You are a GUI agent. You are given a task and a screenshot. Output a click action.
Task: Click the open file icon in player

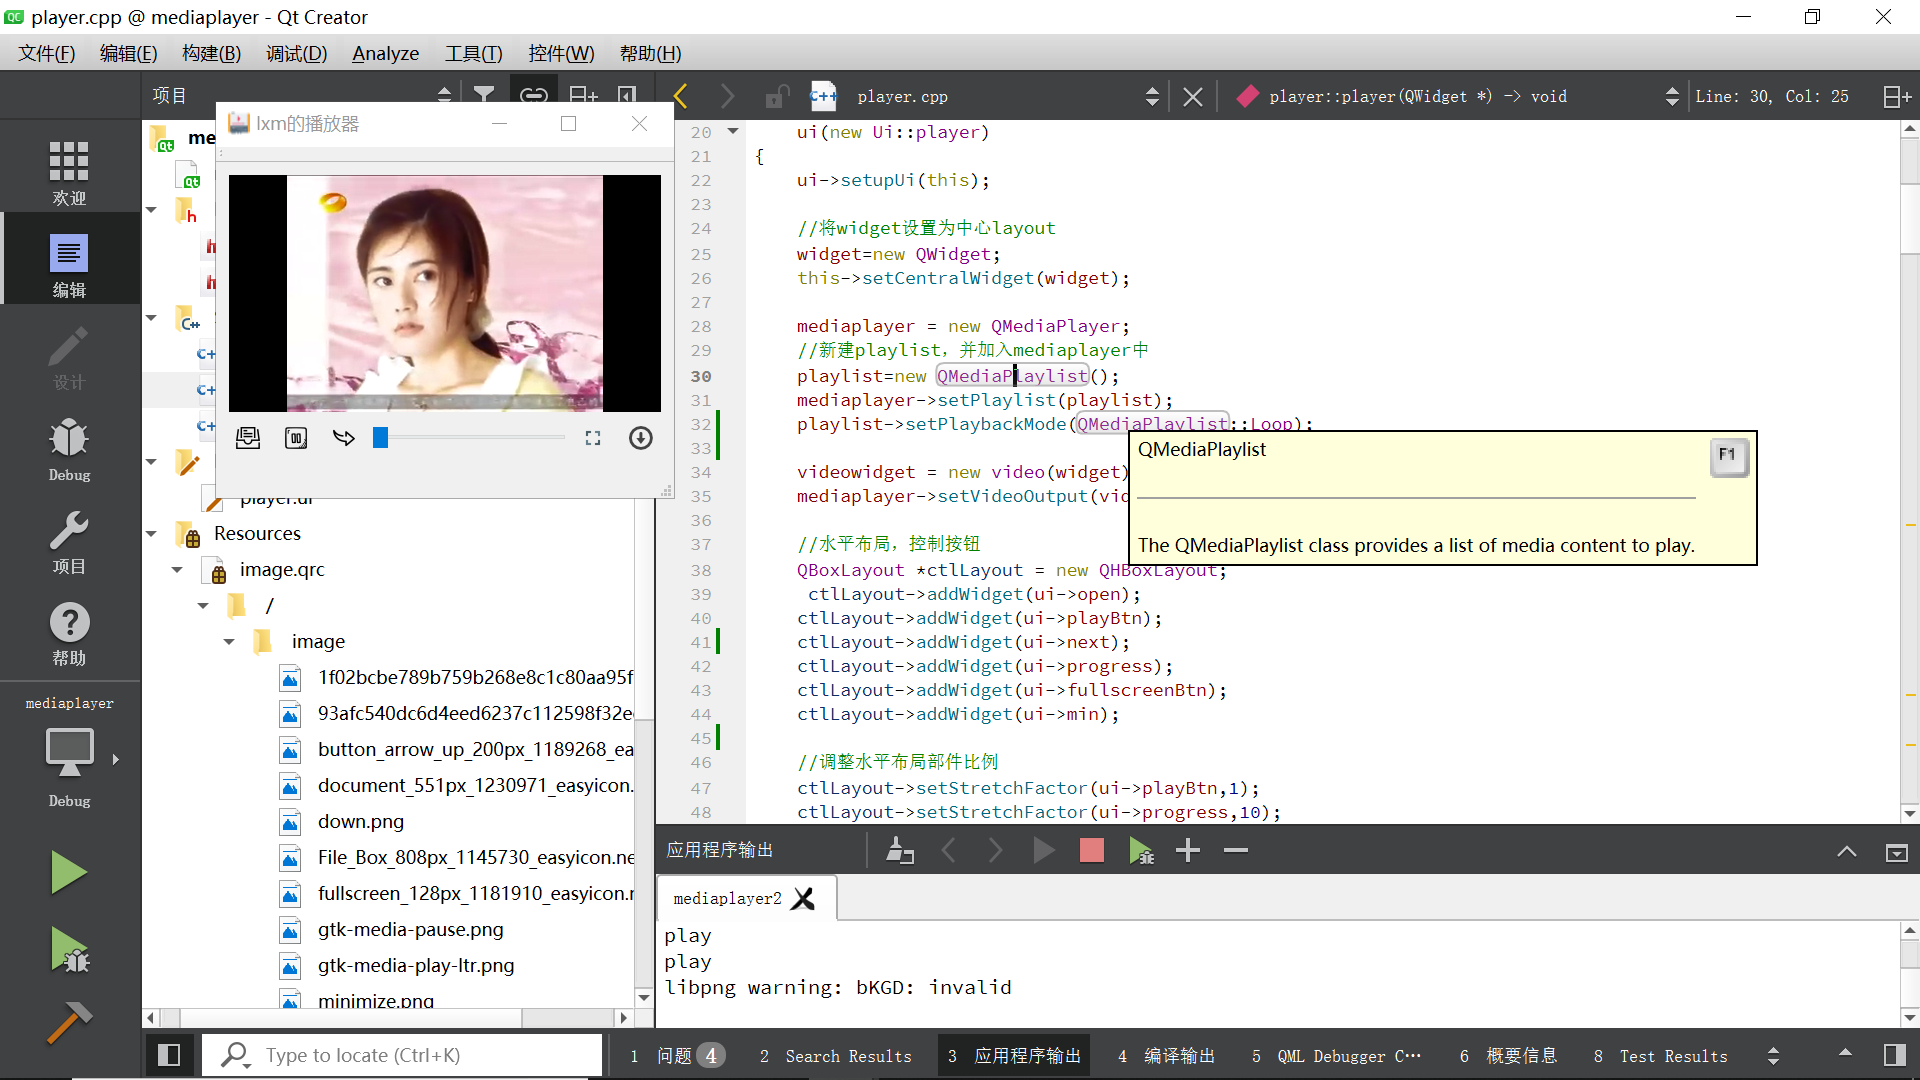(248, 438)
